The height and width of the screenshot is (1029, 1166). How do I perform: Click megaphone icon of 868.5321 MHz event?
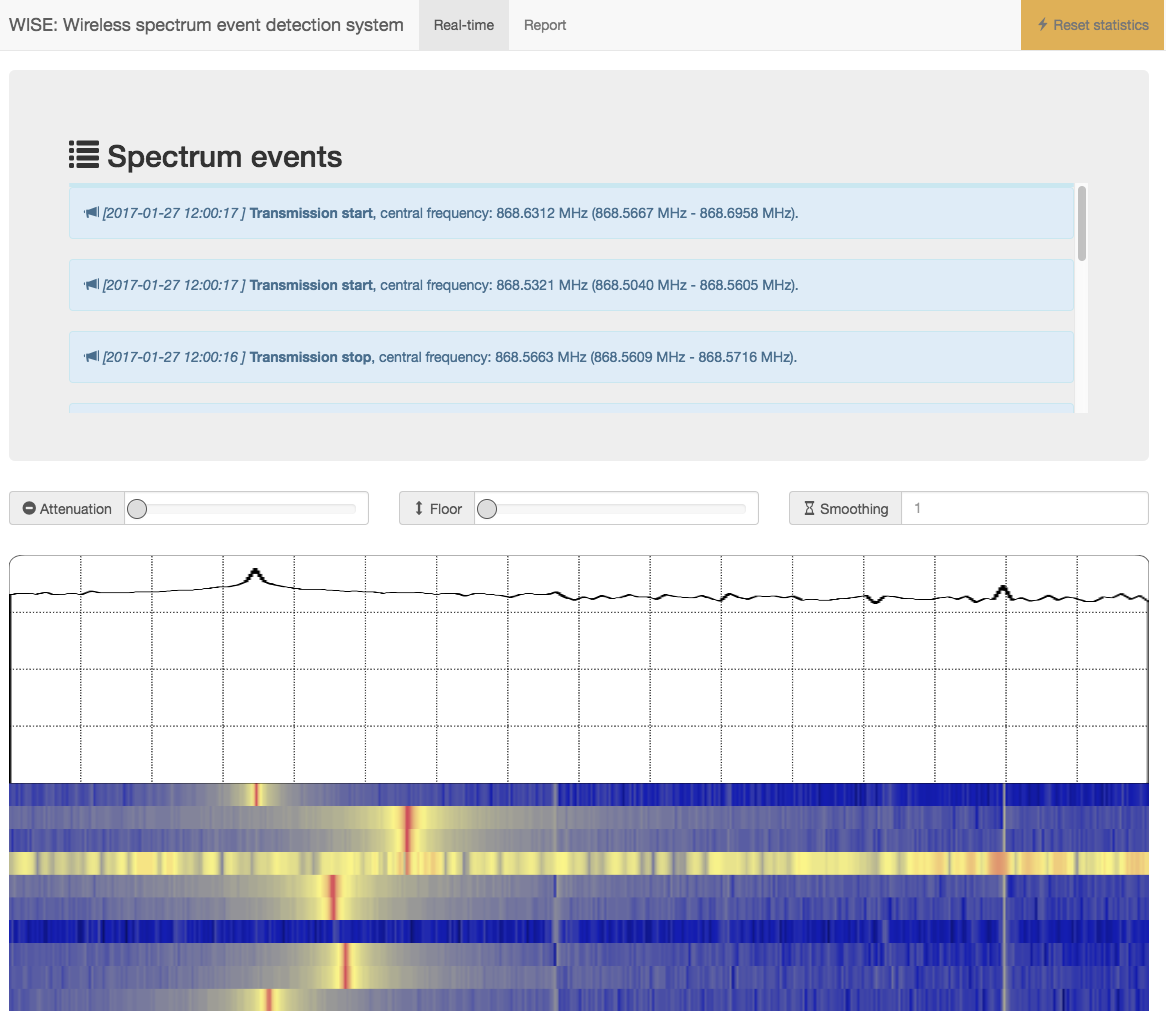point(92,285)
